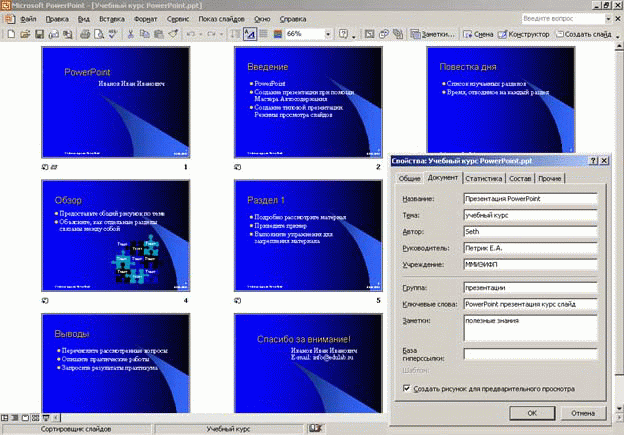Open the Undo history dropdown arrow
Image resolution: width=624 pixels, height=435 pixels.
[201, 34]
